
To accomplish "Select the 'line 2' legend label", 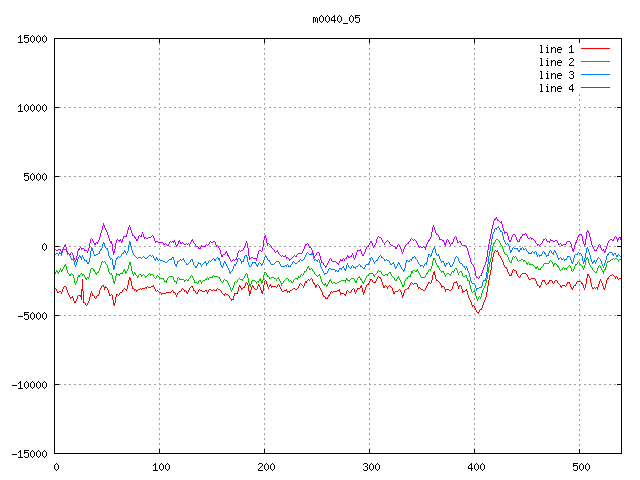I will pyautogui.click(x=556, y=62).
